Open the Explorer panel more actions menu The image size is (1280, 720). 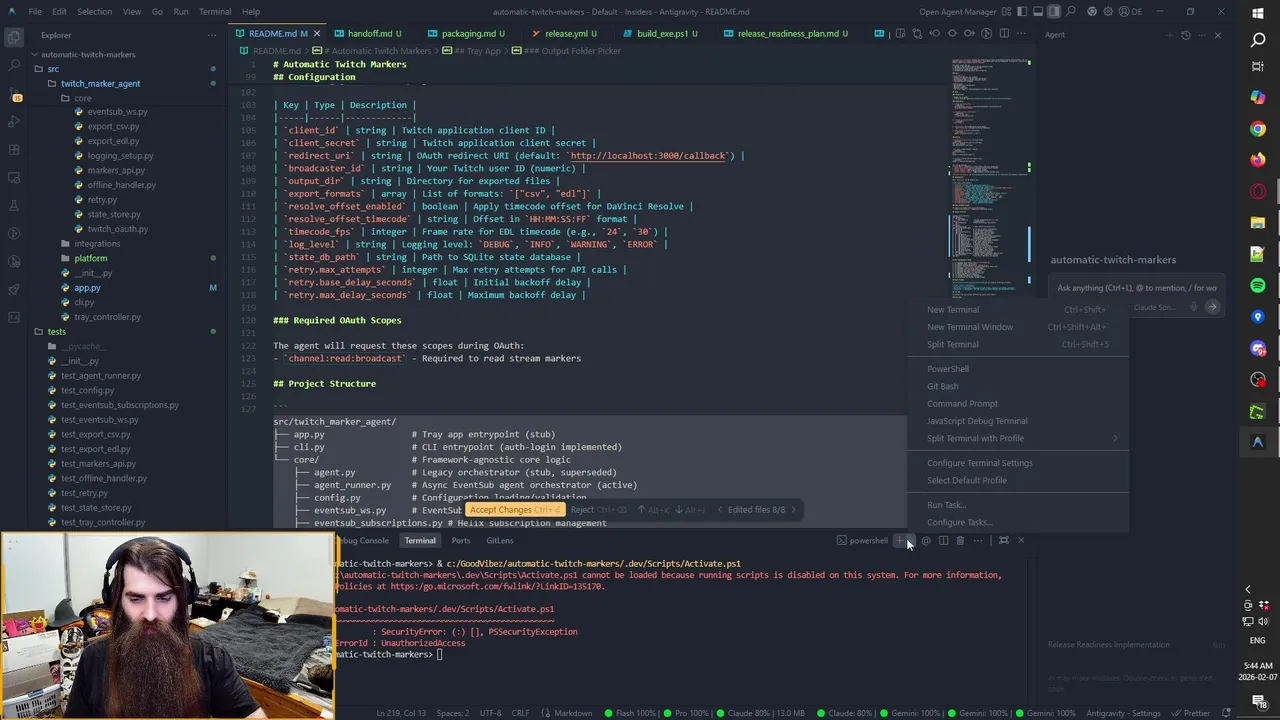tap(211, 35)
